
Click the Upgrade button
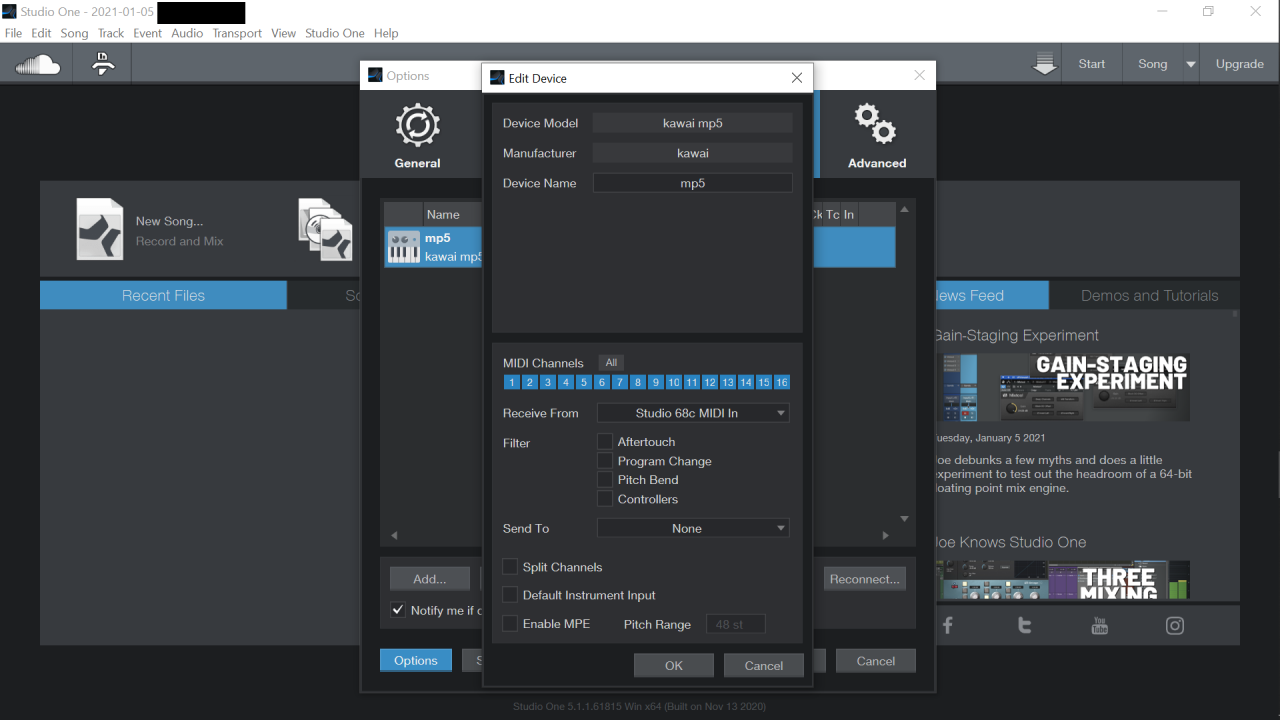1240,64
